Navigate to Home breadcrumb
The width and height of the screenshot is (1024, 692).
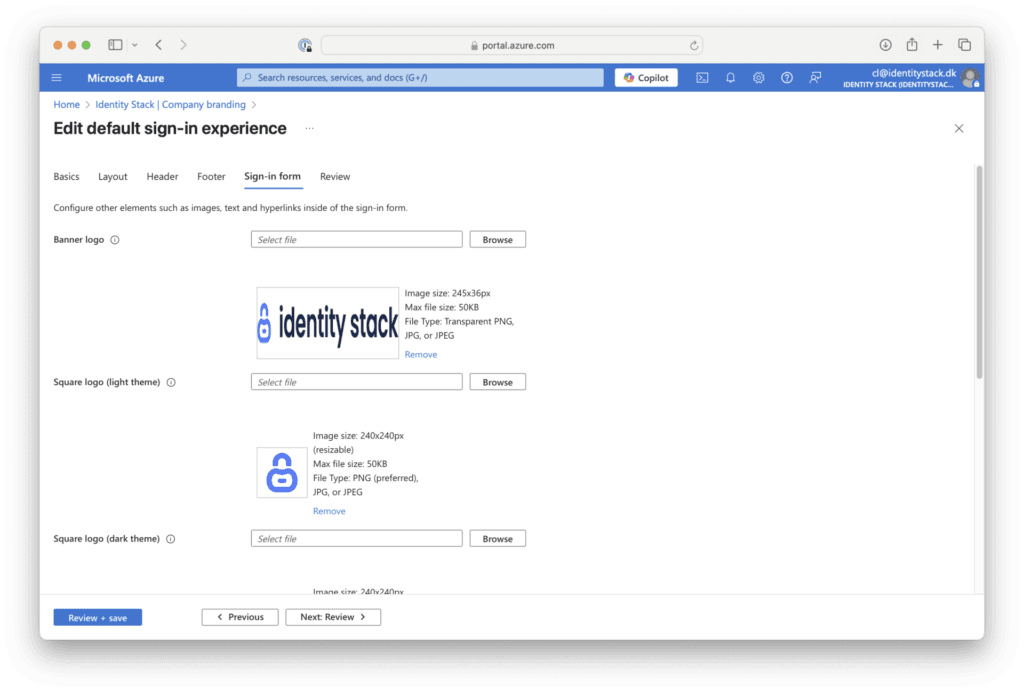click(67, 104)
